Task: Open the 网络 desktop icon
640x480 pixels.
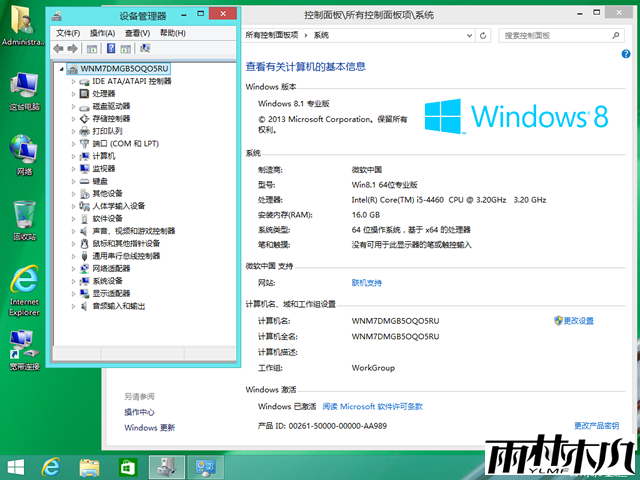Action: 24,155
